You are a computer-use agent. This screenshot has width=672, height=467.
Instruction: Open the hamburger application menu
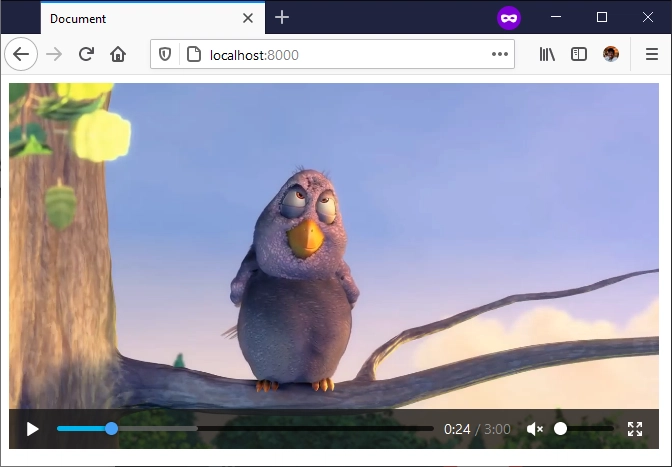pos(651,54)
